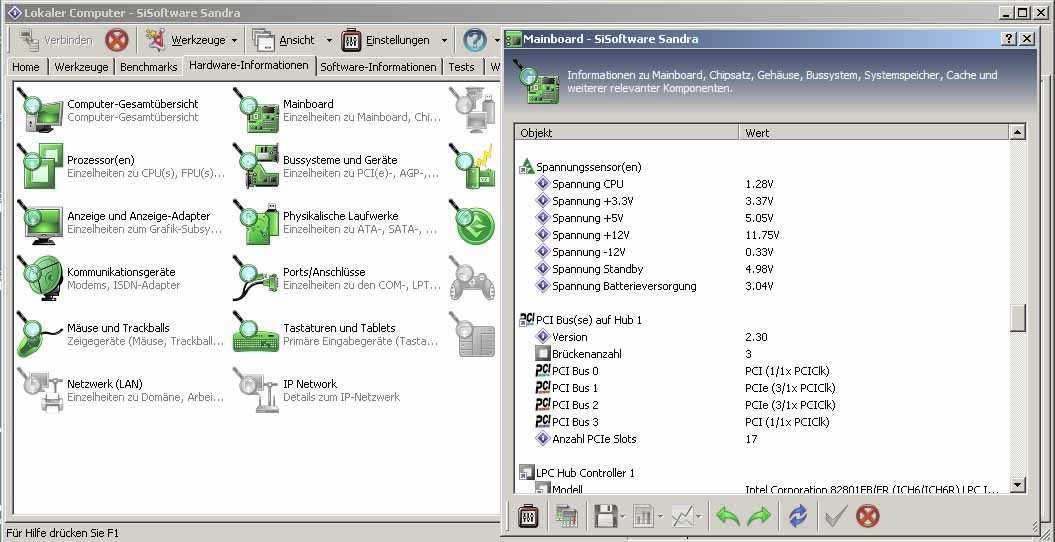Screen dimensions: 1055x542
Task: Select the Spannung Batterieversorgung row
Action: tap(762, 286)
